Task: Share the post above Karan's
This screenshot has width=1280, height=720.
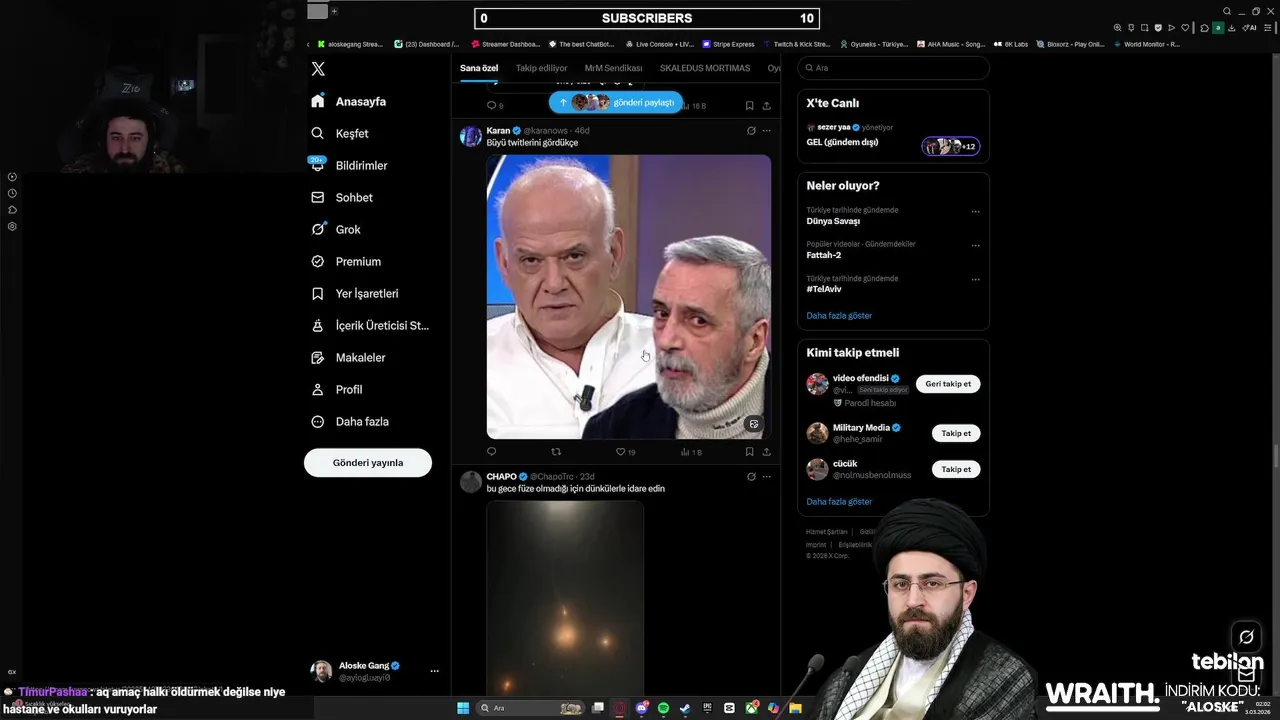Action: point(767,105)
